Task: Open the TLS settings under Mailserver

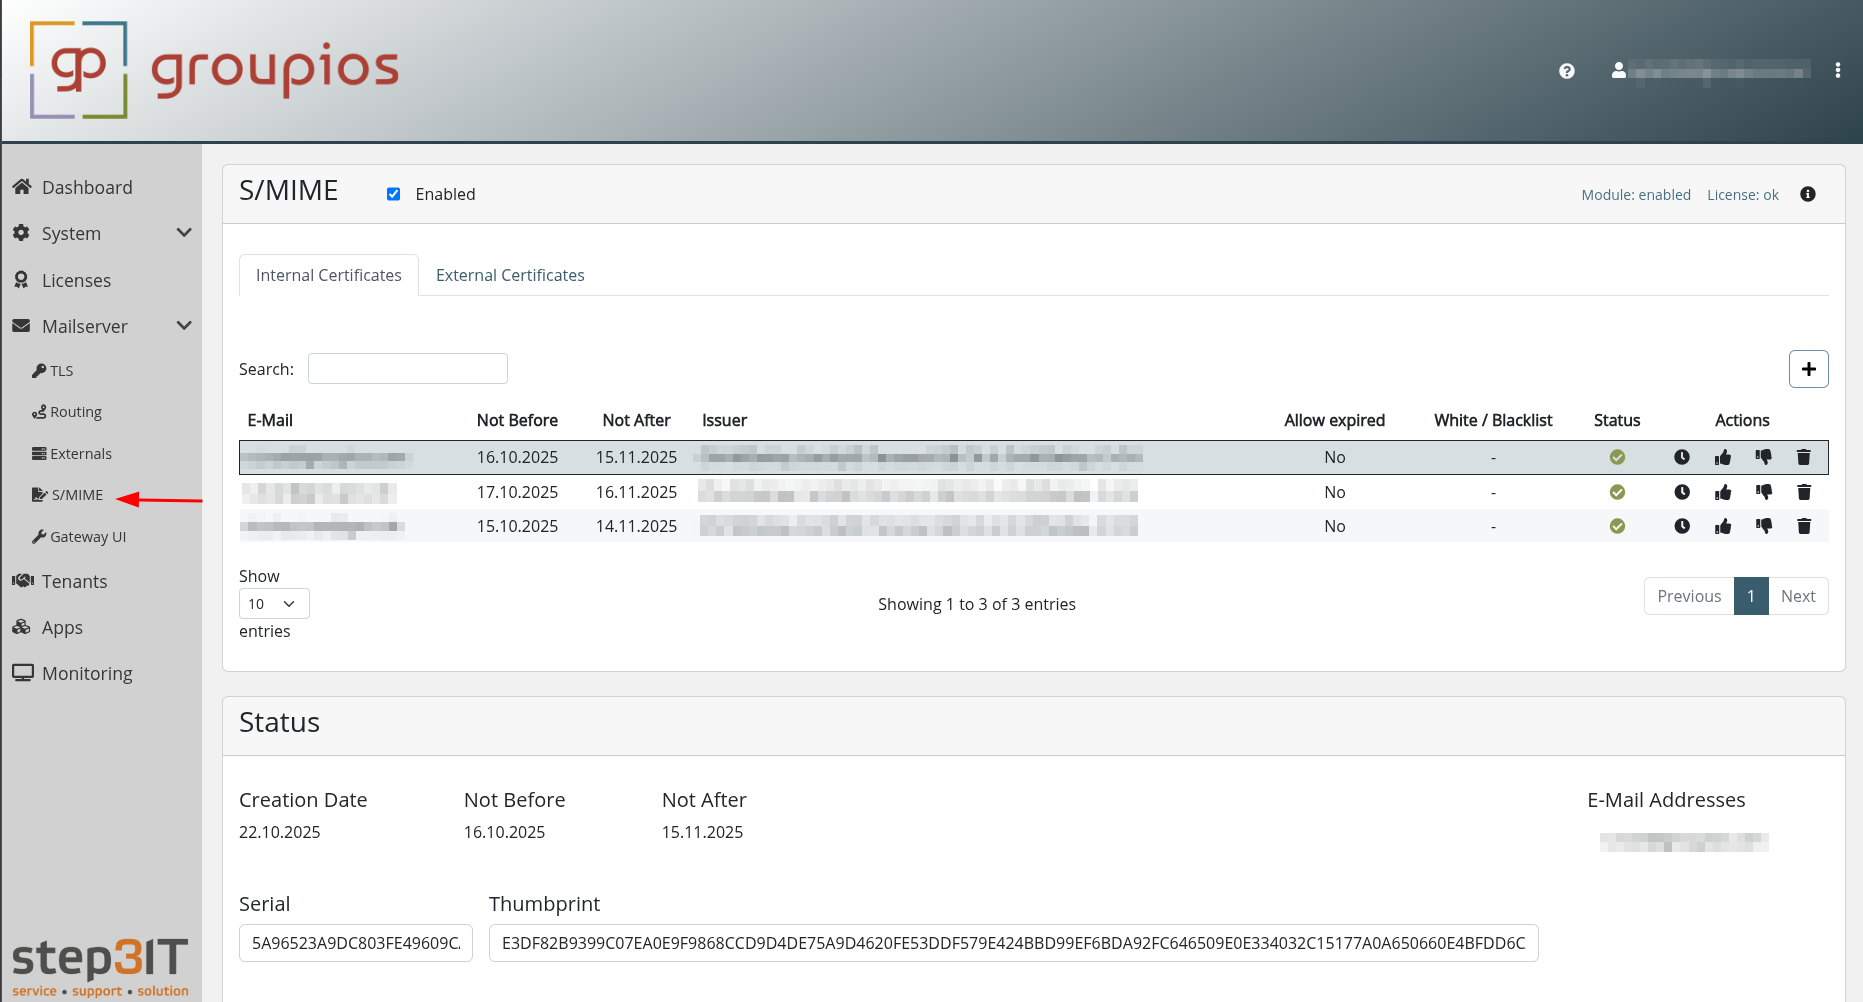Action: (61, 370)
